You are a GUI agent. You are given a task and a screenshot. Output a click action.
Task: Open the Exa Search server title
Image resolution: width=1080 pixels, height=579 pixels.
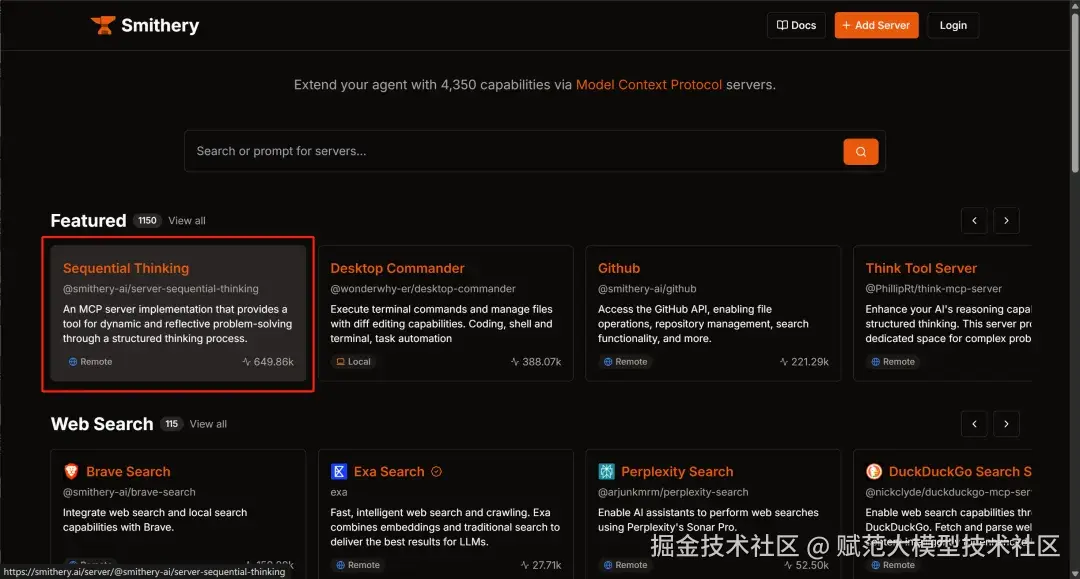click(x=389, y=471)
